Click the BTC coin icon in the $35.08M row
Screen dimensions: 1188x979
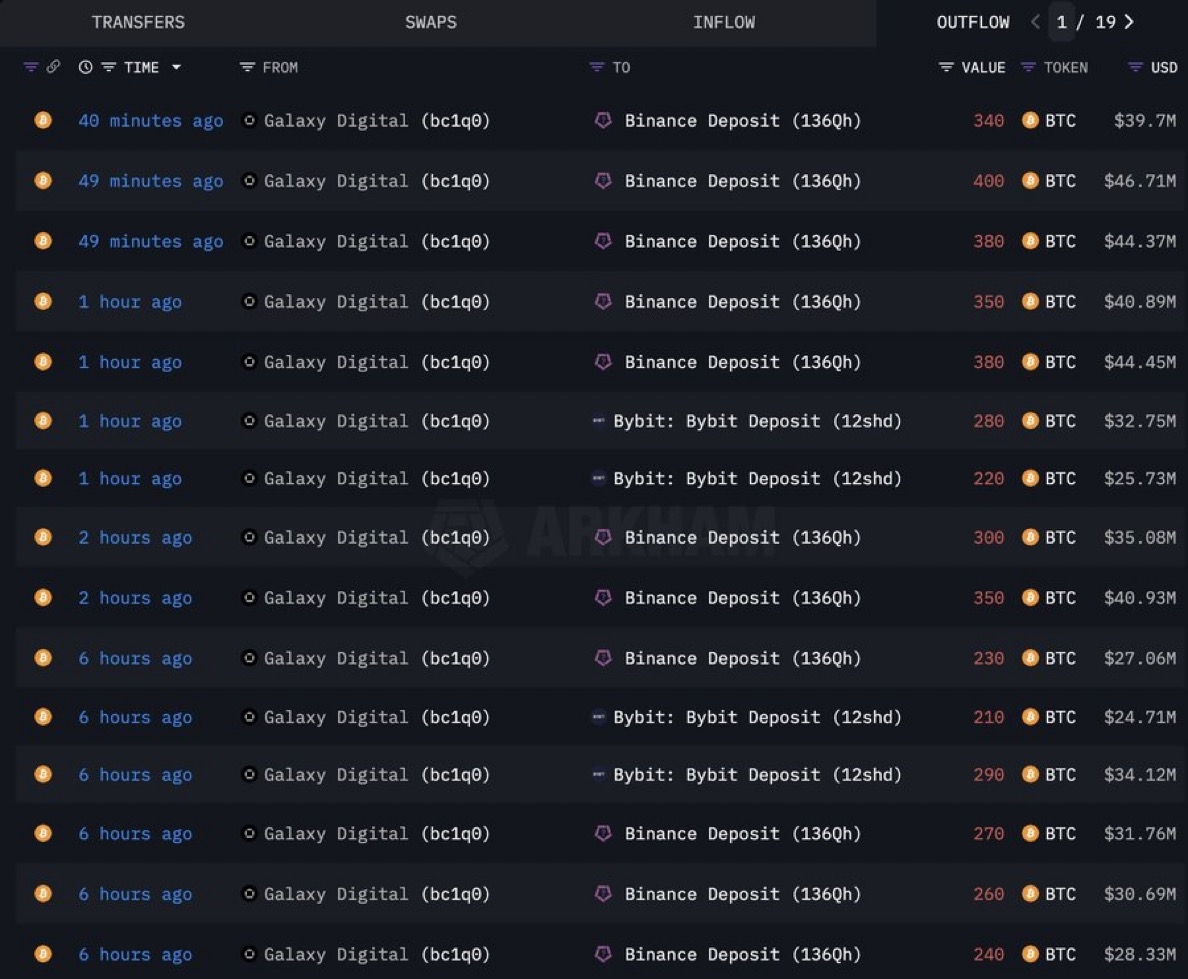point(1030,536)
